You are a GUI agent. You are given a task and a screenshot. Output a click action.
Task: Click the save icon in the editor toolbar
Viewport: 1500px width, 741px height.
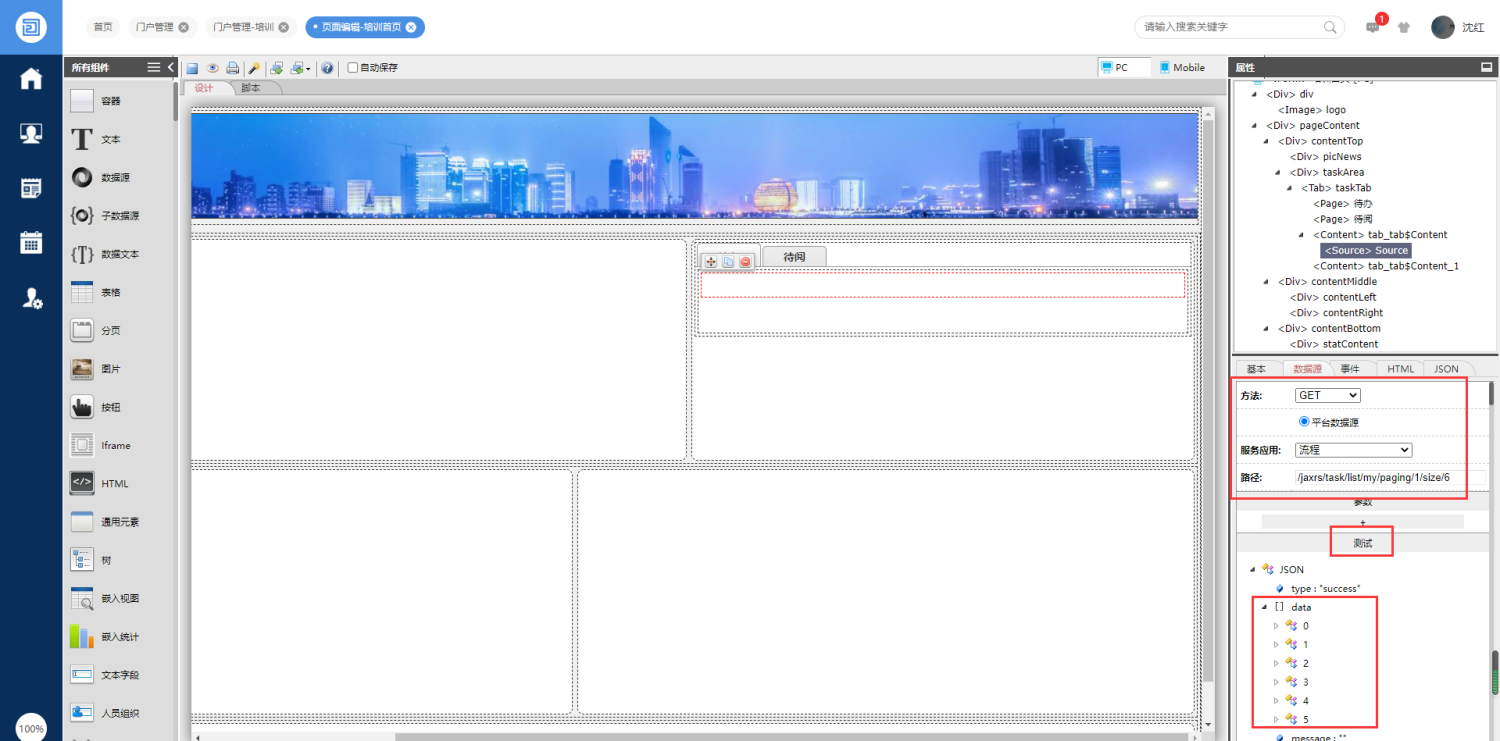193,68
